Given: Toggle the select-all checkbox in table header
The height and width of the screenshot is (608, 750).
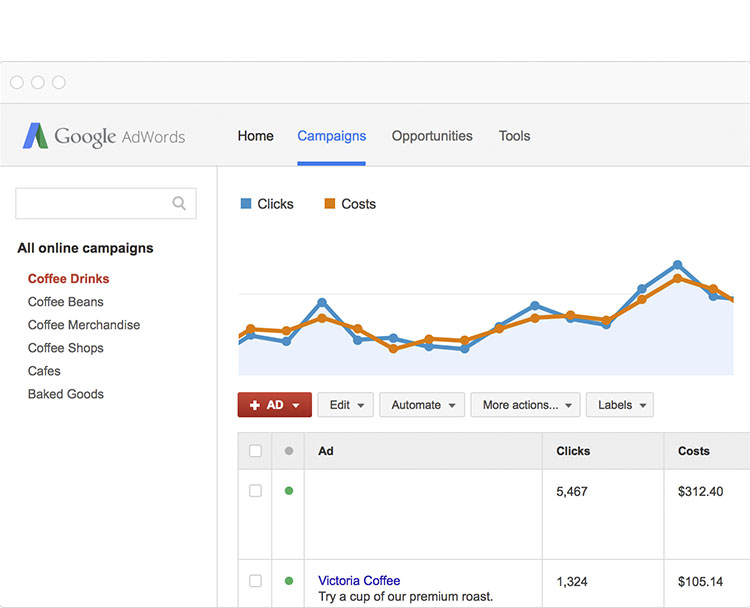Looking at the screenshot, I should 255,451.
